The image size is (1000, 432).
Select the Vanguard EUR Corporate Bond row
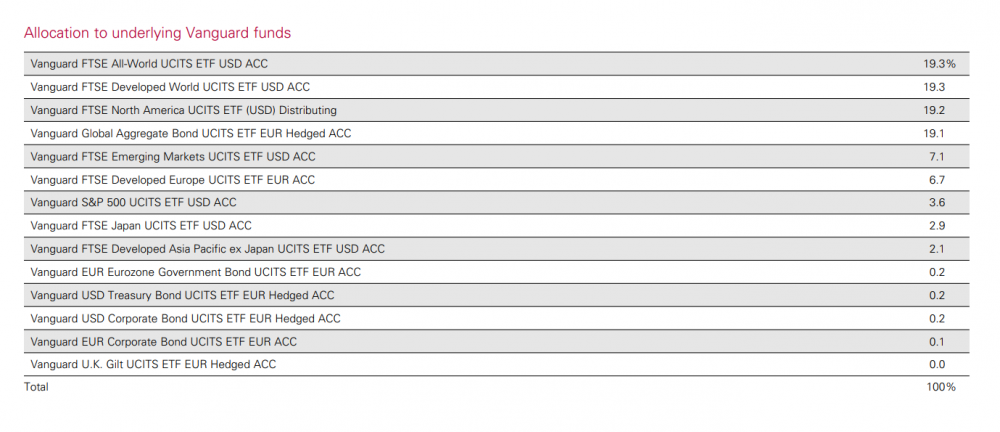(x=490, y=341)
